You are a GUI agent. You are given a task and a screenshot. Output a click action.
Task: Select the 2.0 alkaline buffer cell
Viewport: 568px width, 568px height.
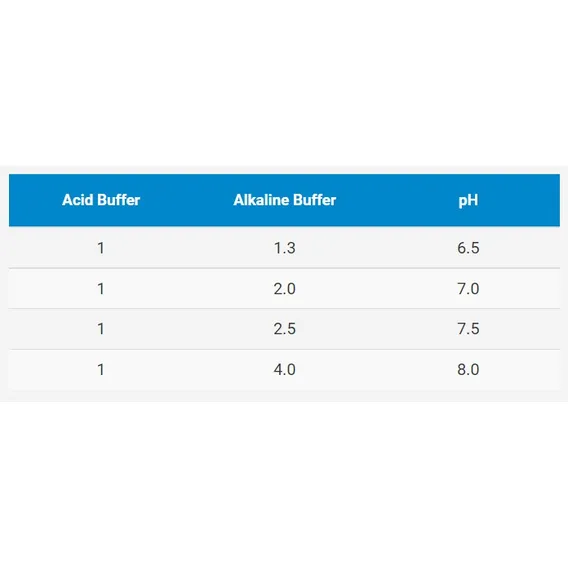point(285,289)
